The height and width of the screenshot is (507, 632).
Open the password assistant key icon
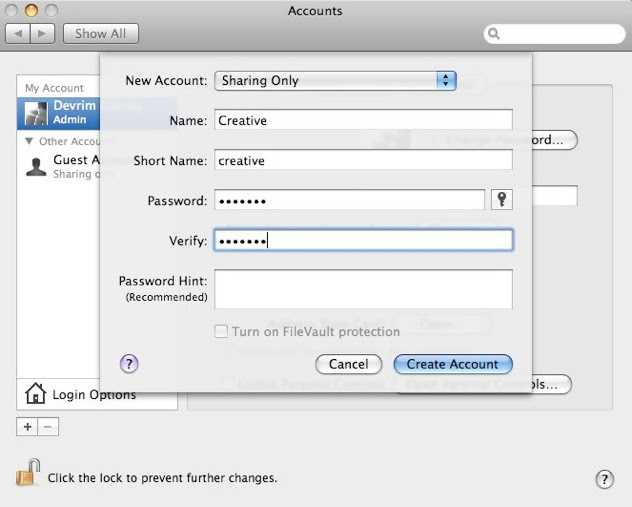(x=501, y=199)
